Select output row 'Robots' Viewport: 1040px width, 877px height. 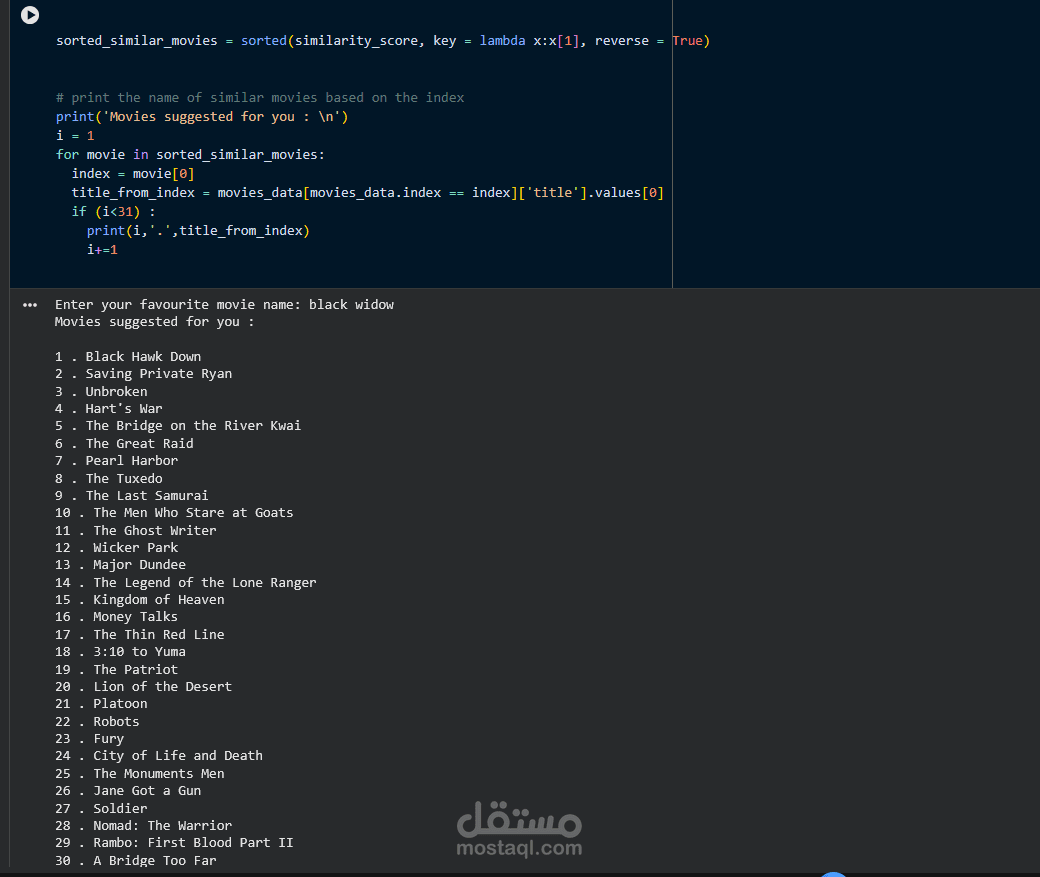[x=97, y=722]
